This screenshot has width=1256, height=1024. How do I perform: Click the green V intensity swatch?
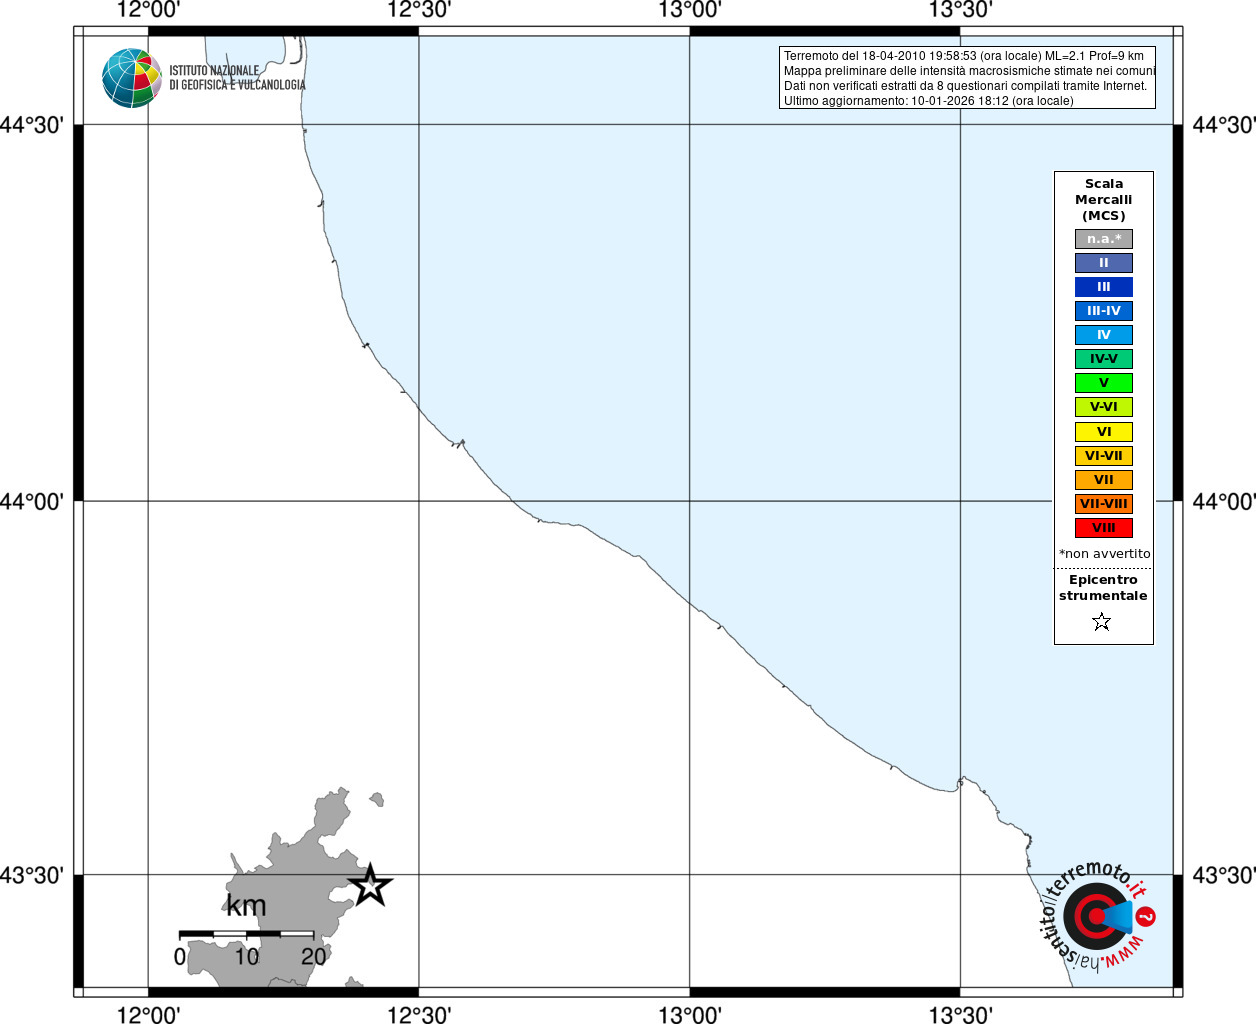[x=1104, y=383]
